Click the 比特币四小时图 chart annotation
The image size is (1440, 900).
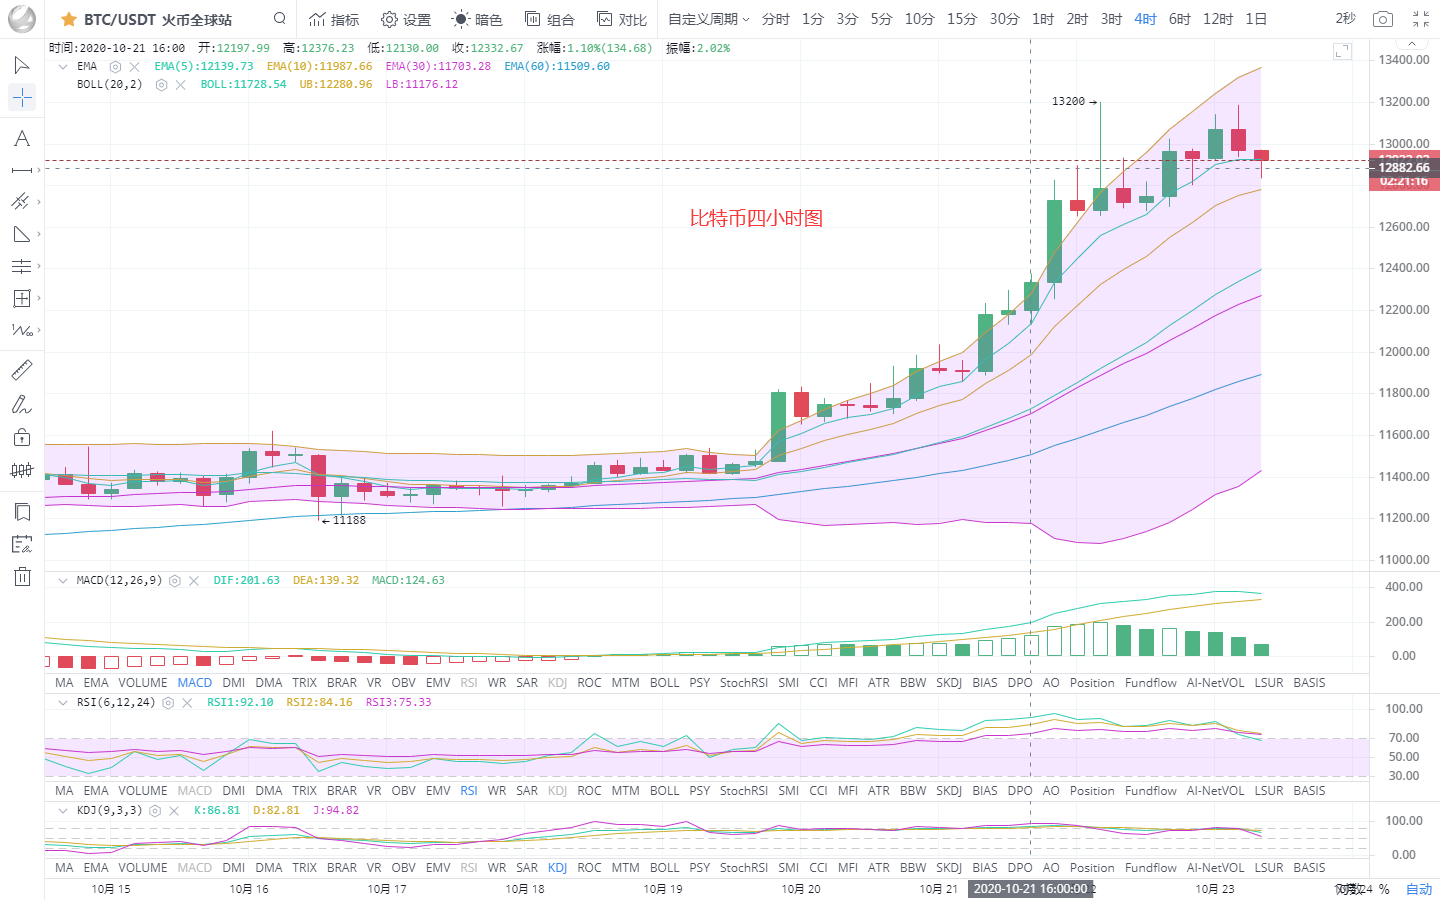[x=756, y=218]
